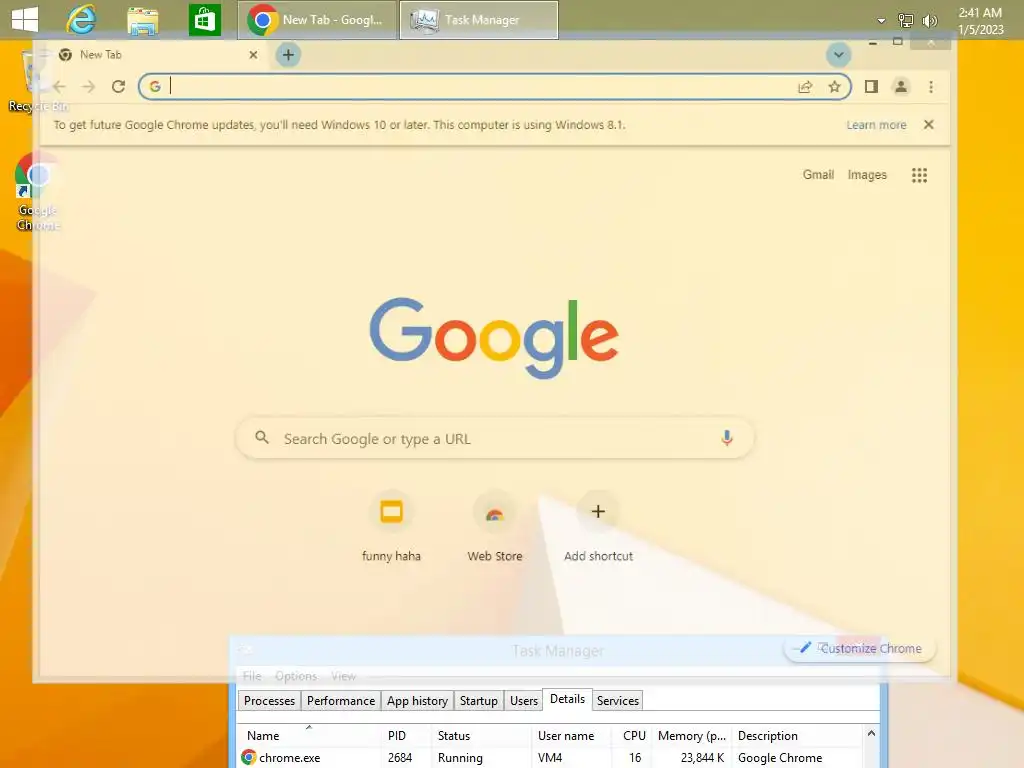The width and height of the screenshot is (1024, 768).
Task: Open Task Manager File menu
Action: click(x=252, y=676)
